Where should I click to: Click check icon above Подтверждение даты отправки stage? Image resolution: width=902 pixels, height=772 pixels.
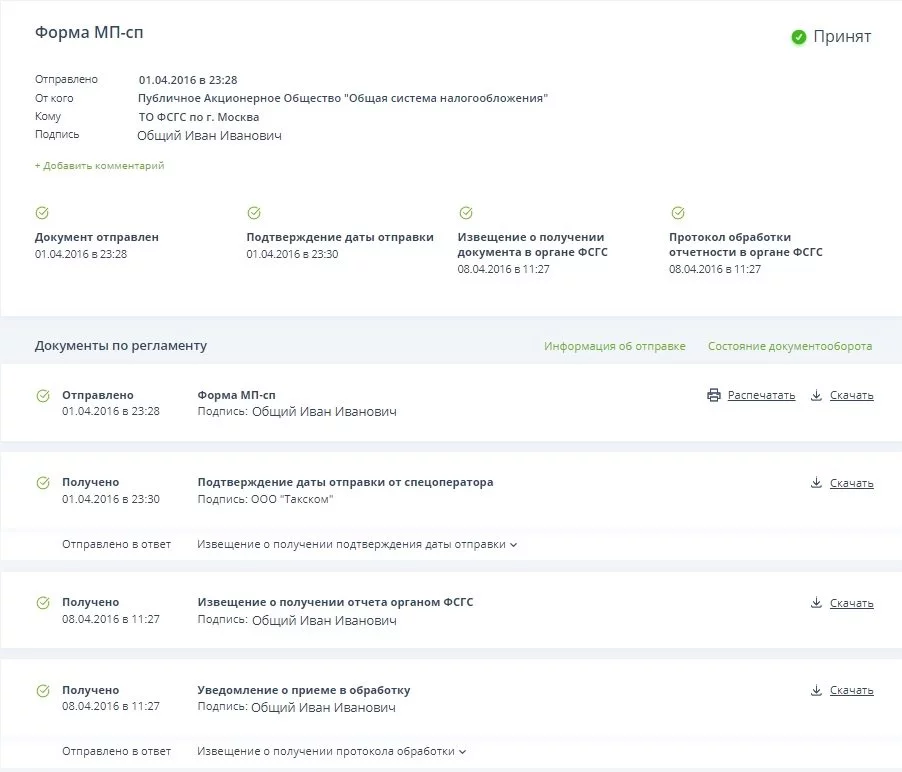tap(254, 213)
